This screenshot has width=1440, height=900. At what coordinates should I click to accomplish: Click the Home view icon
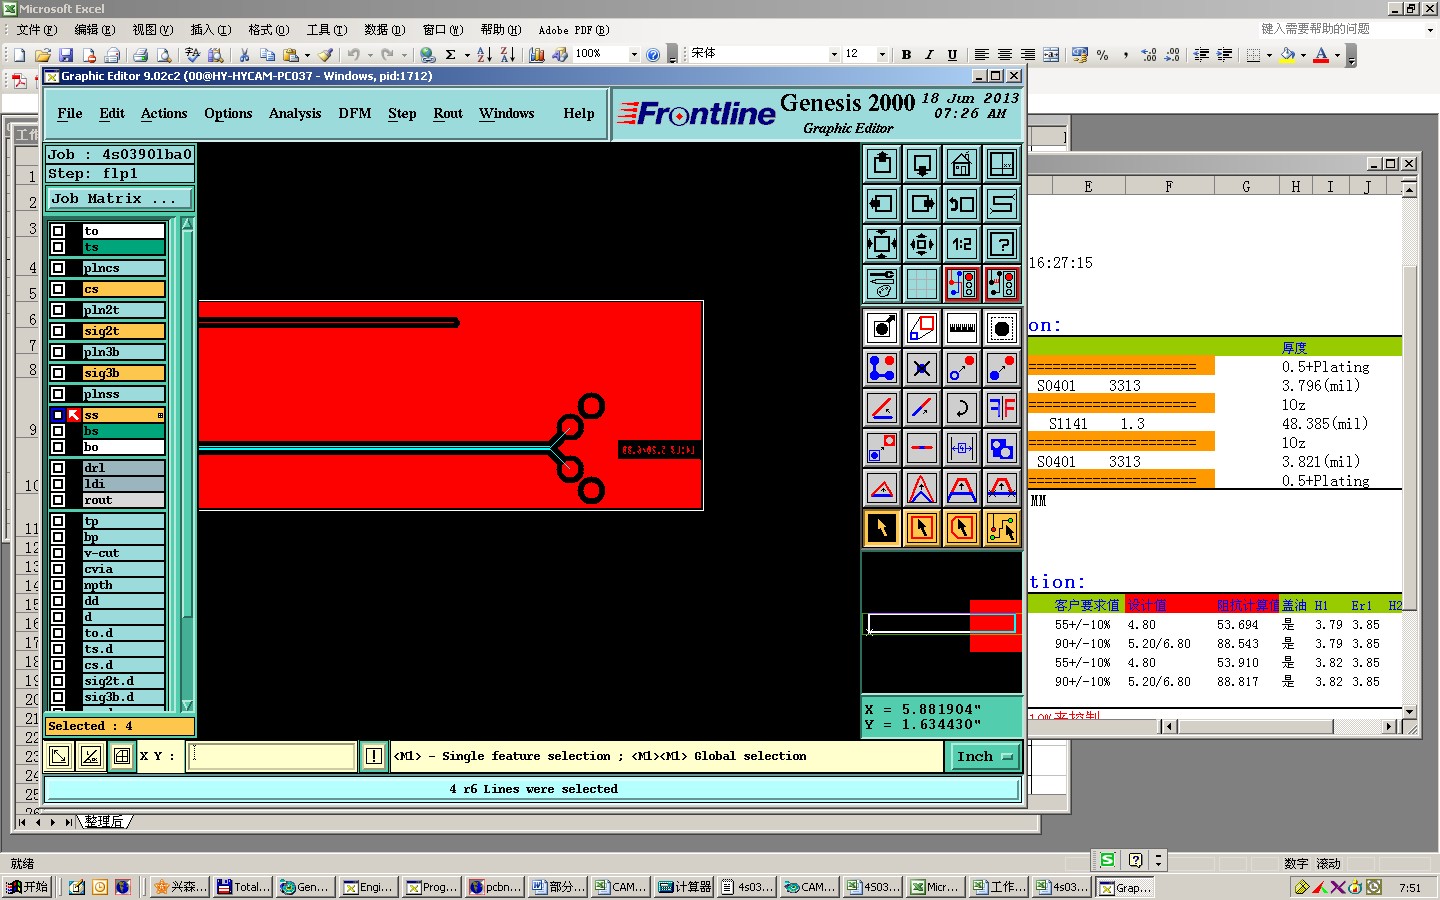click(x=961, y=164)
